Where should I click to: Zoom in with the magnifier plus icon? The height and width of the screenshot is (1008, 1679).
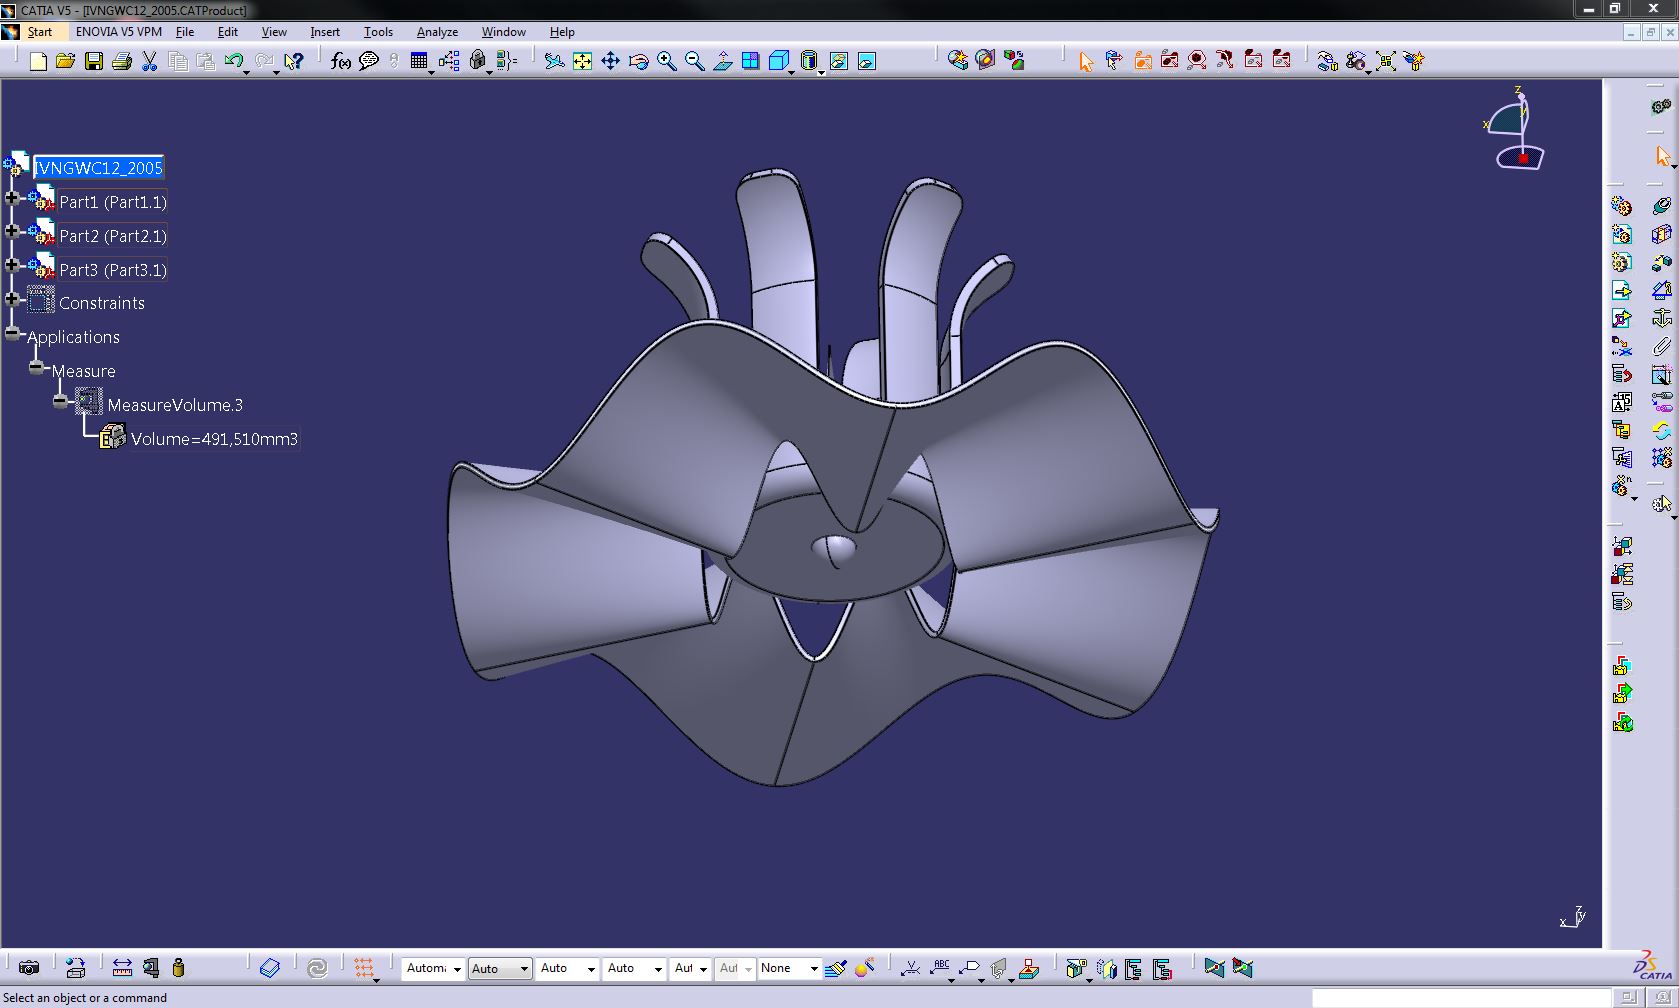666,62
